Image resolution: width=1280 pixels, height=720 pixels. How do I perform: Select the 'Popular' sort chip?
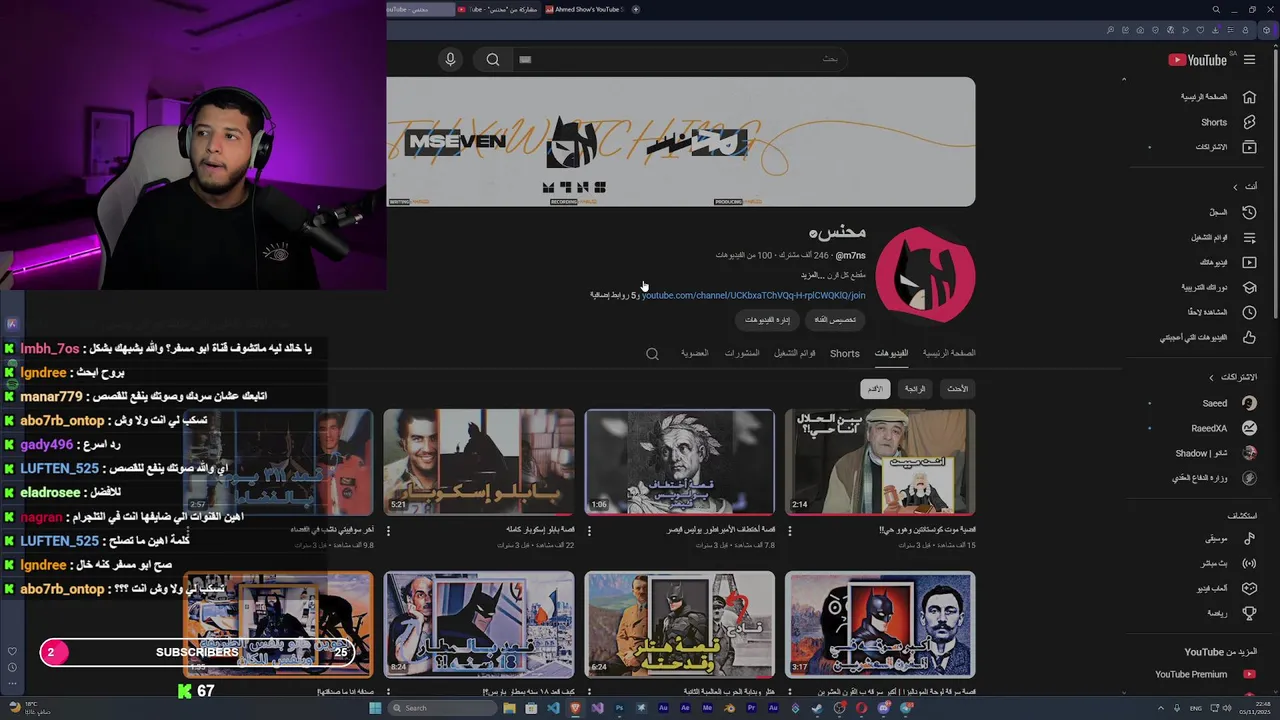coord(915,389)
